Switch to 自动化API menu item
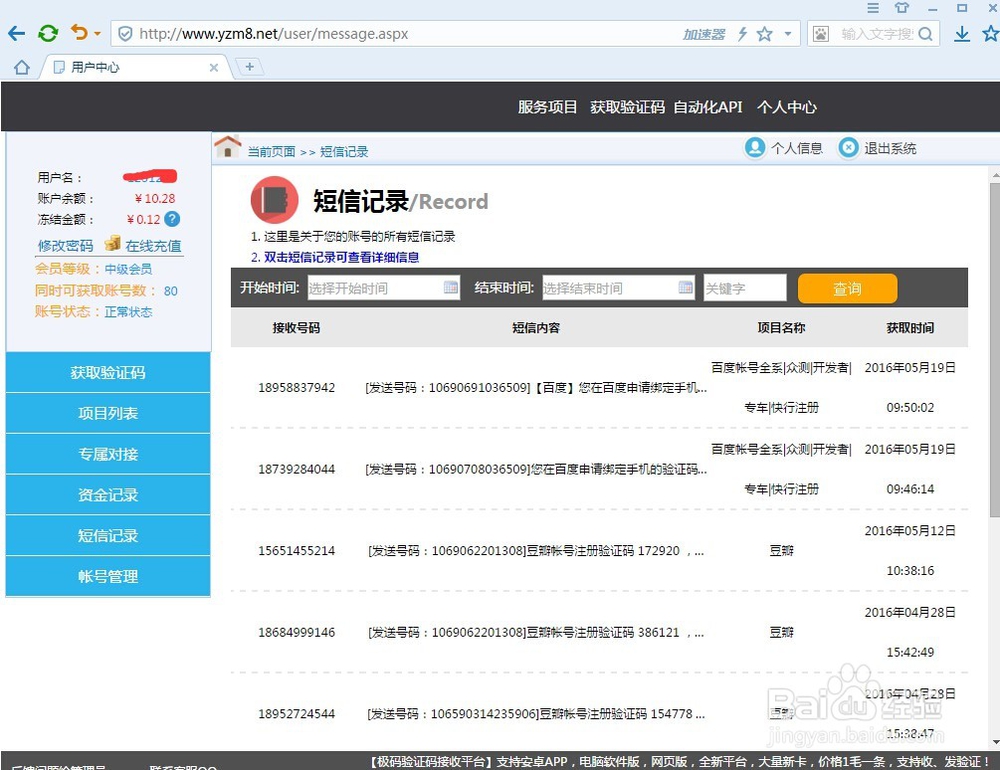The width and height of the screenshot is (1000, 770). point(708,107)
